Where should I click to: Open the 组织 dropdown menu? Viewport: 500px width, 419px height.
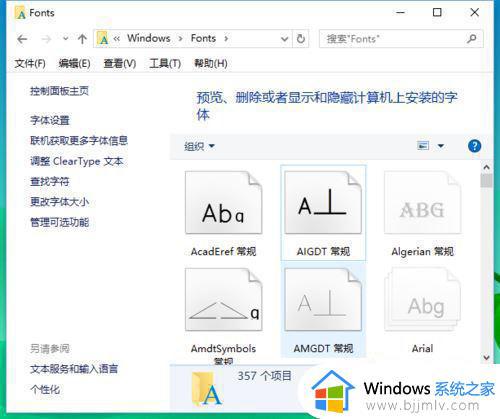pos(199,146)
